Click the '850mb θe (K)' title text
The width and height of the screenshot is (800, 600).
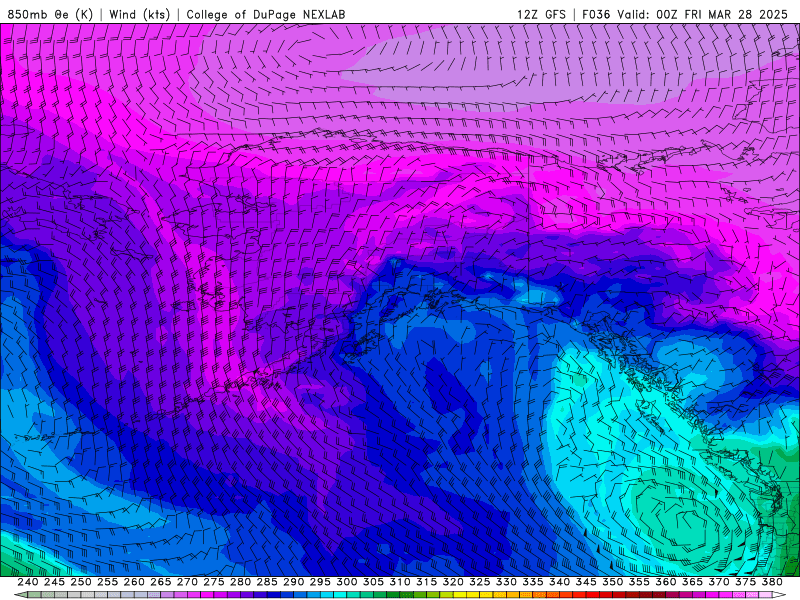coord(50,14)
